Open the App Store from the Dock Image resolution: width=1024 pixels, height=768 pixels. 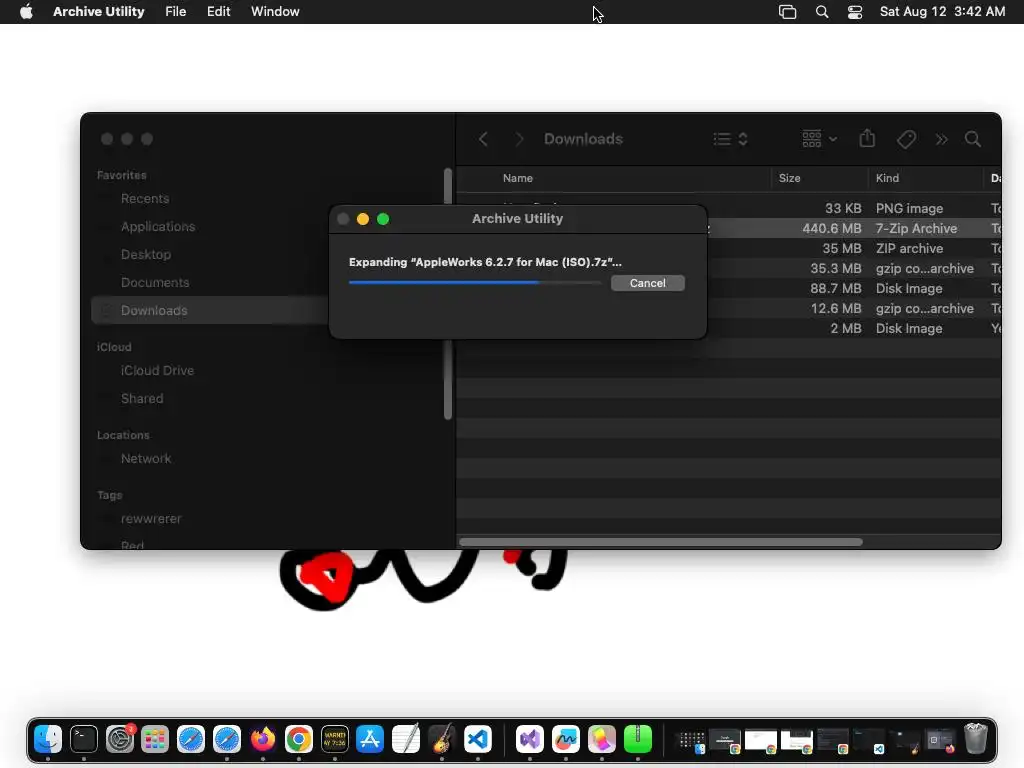pos(370,739)
